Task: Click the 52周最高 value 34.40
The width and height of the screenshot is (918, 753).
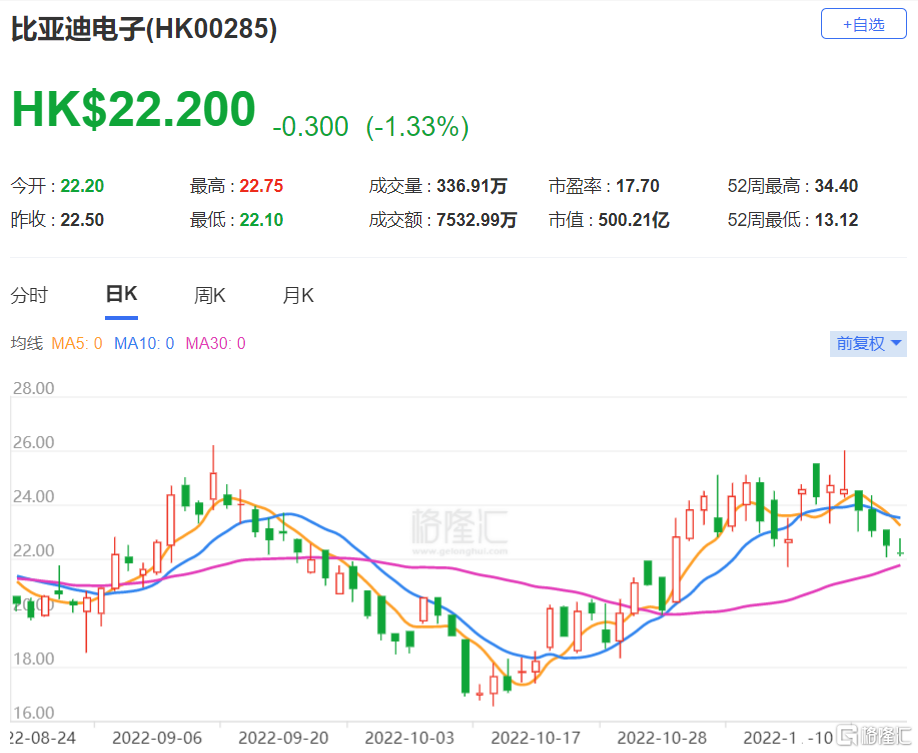Action: pyautogui.click(x=836, y=186)
